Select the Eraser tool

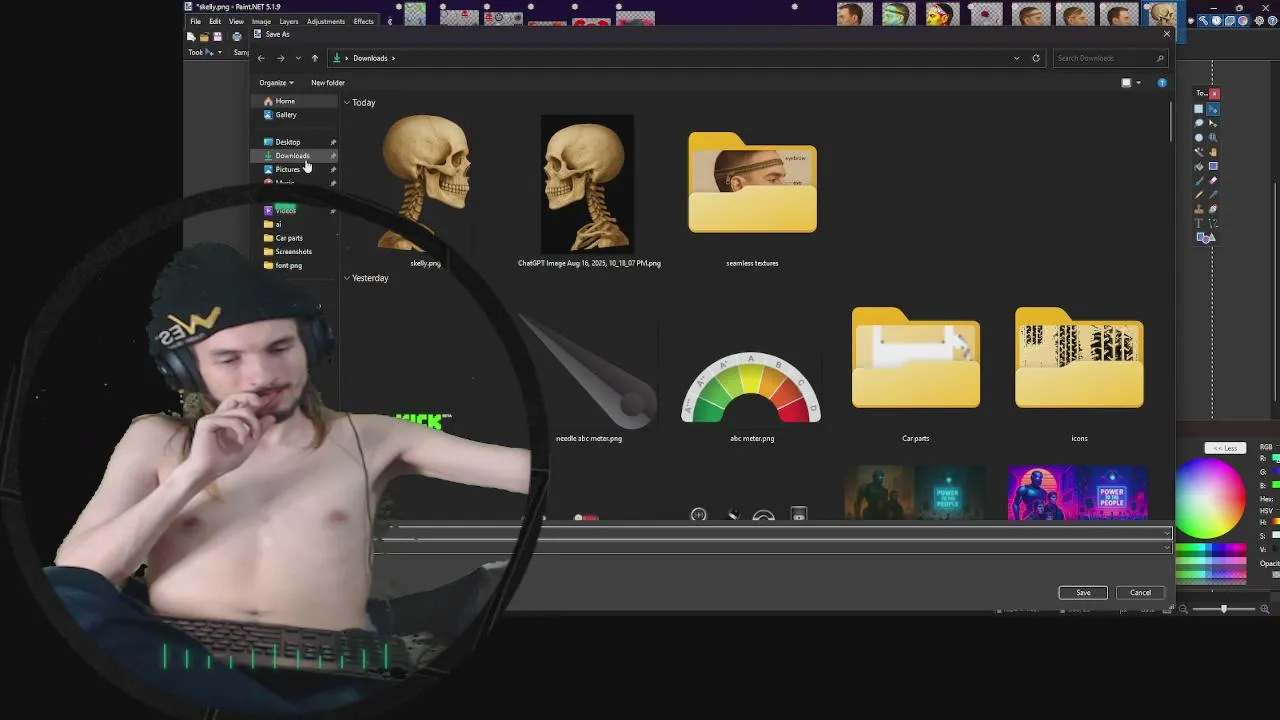coord(1213,180)
